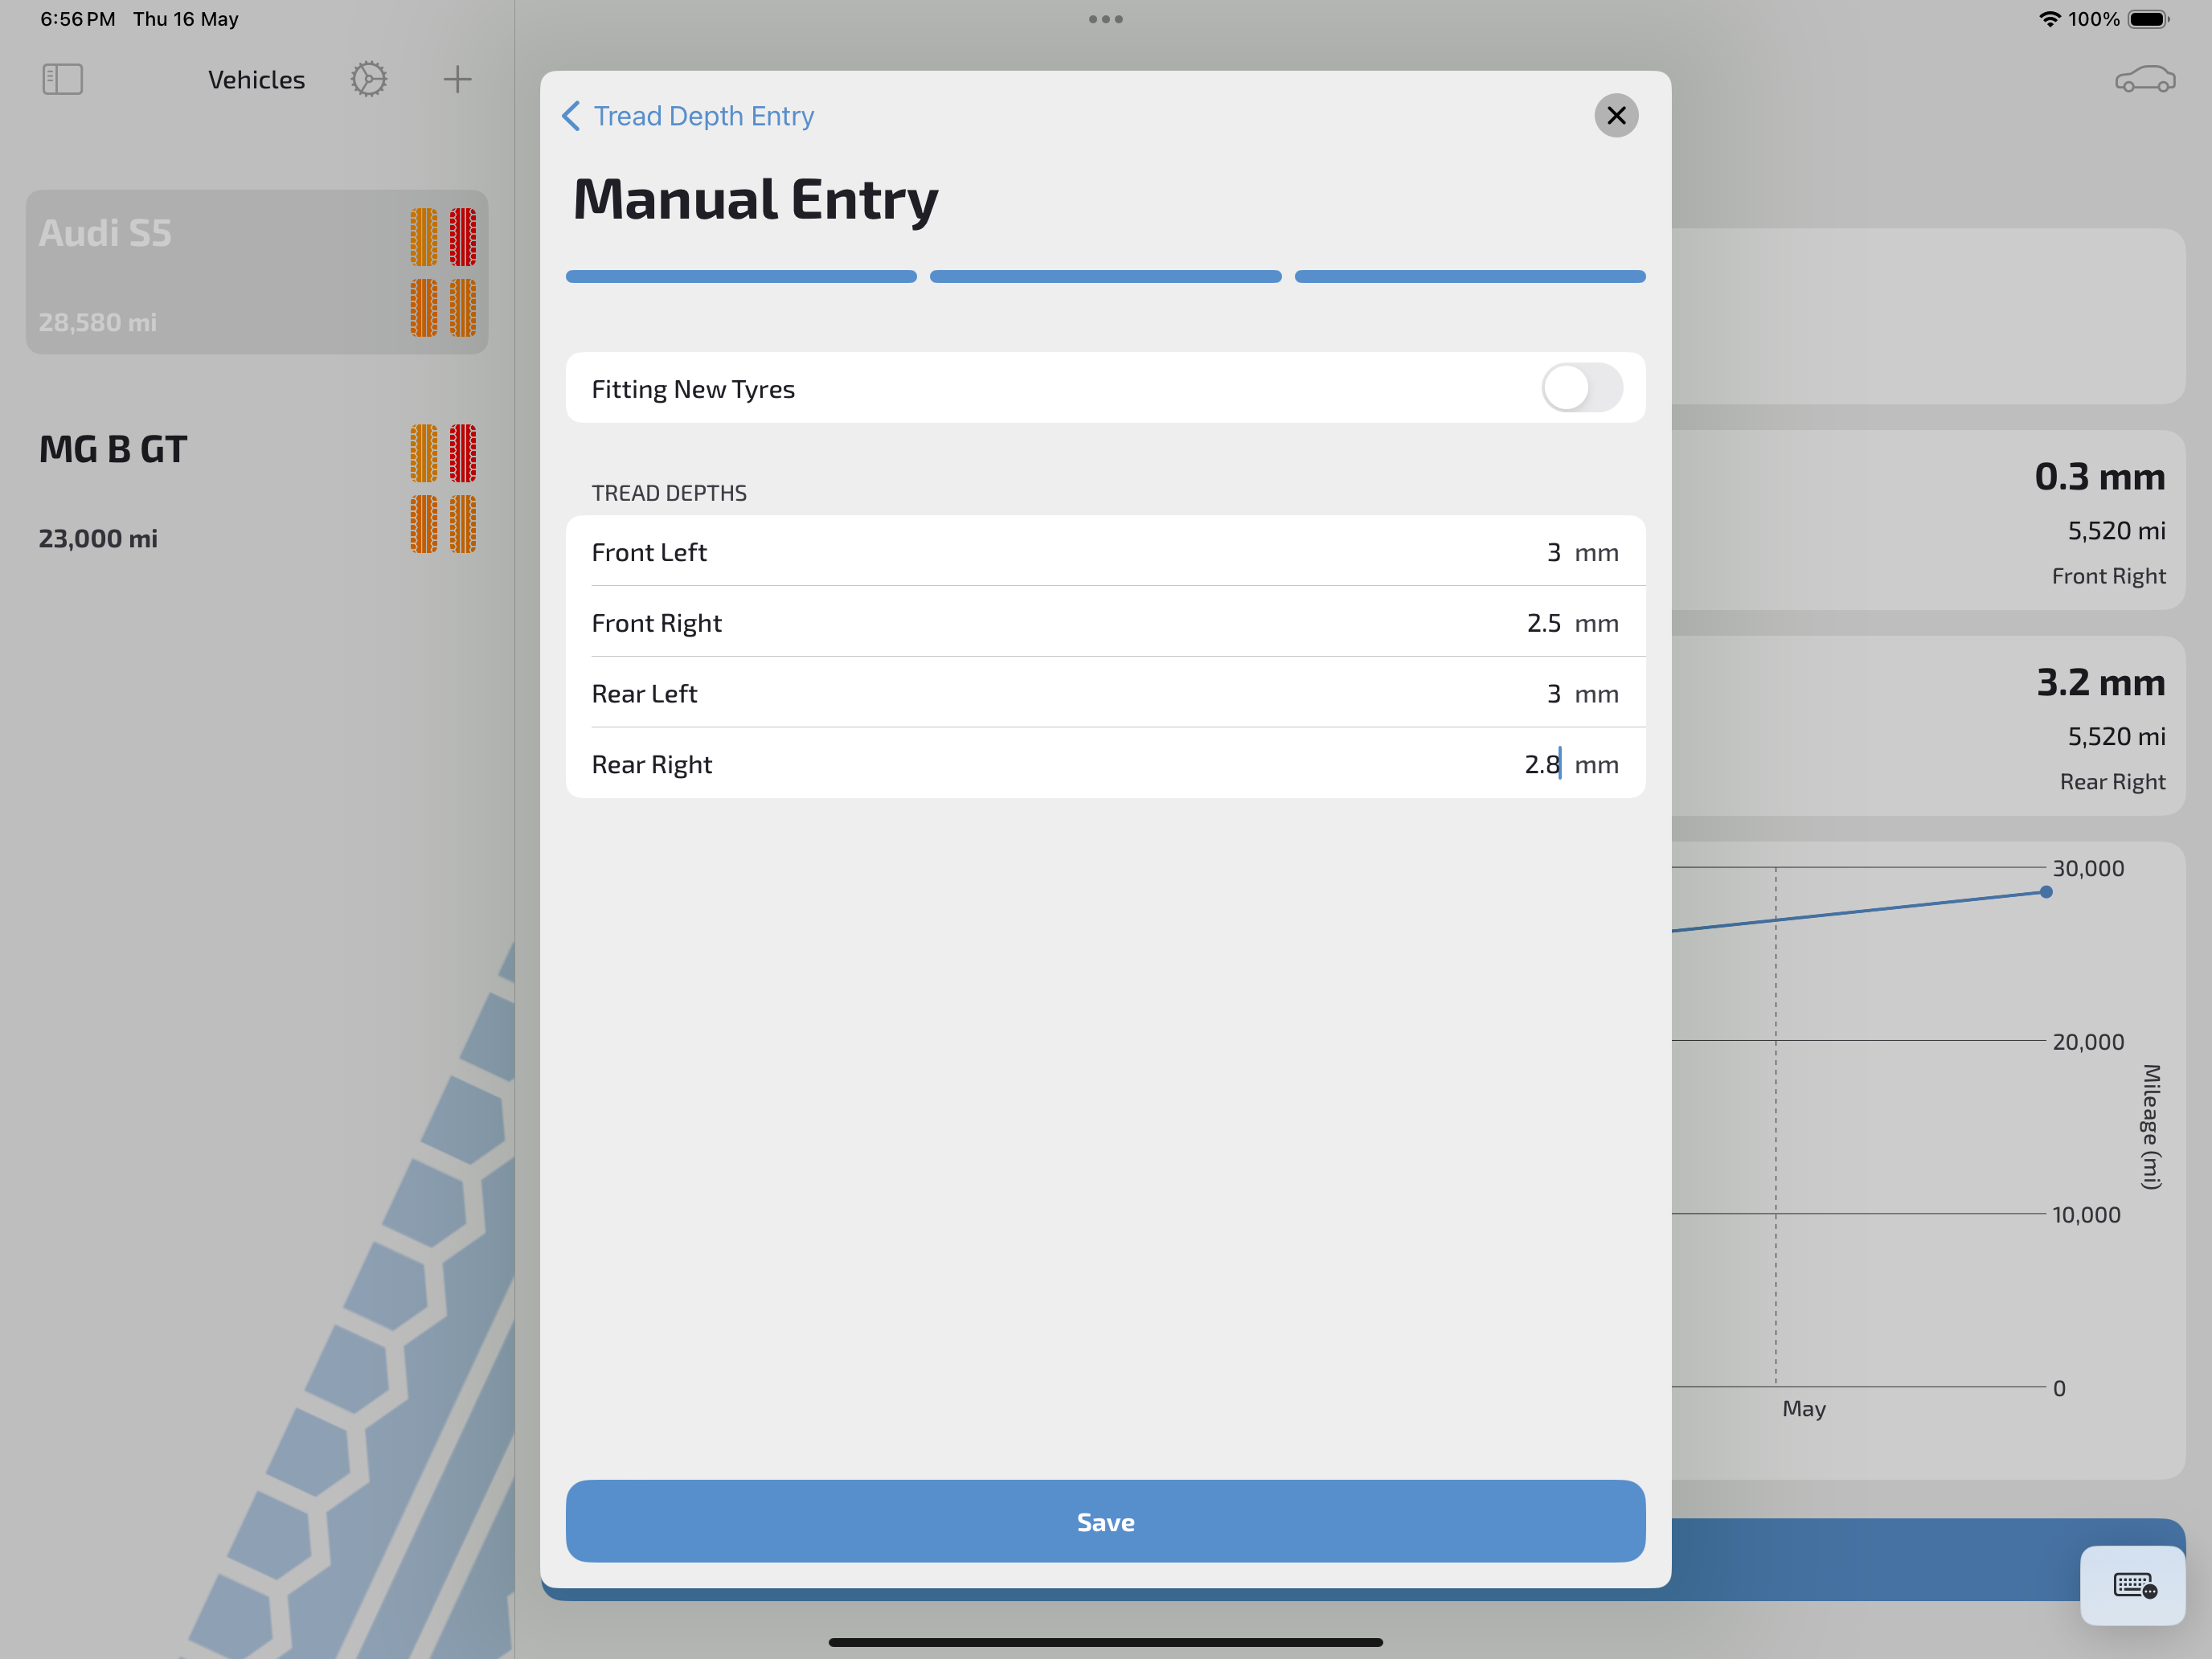
Task: Edit the Front Left tread depth
Action: tap(1105, 551)
